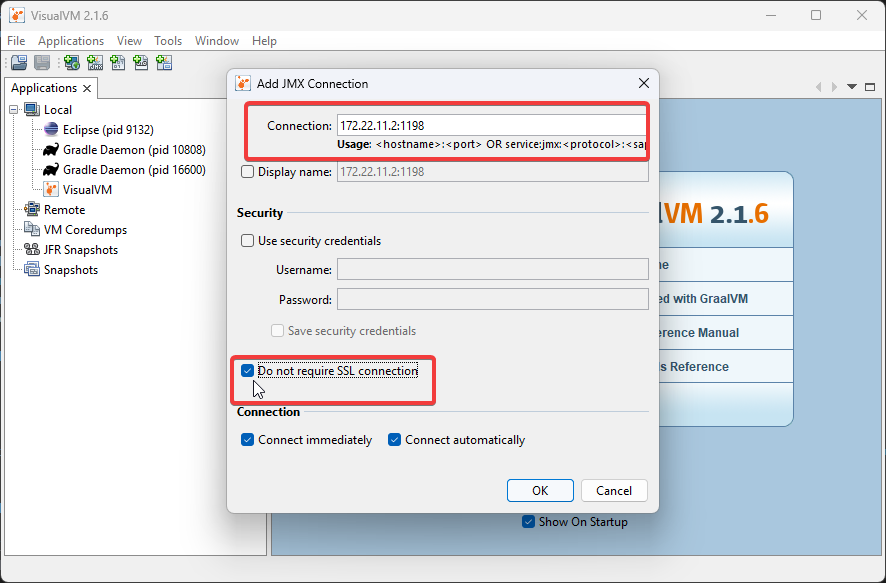The height and width of the screenshot is (583, 886).
Task: Uncheck Do not require SSL connection
Action: [248, 371]
